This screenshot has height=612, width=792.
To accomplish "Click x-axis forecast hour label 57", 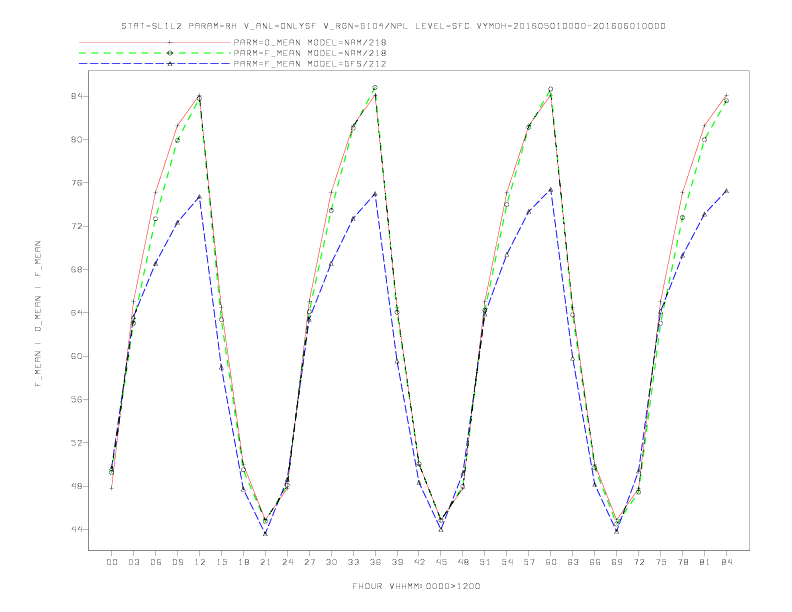I will coord(529,562).
